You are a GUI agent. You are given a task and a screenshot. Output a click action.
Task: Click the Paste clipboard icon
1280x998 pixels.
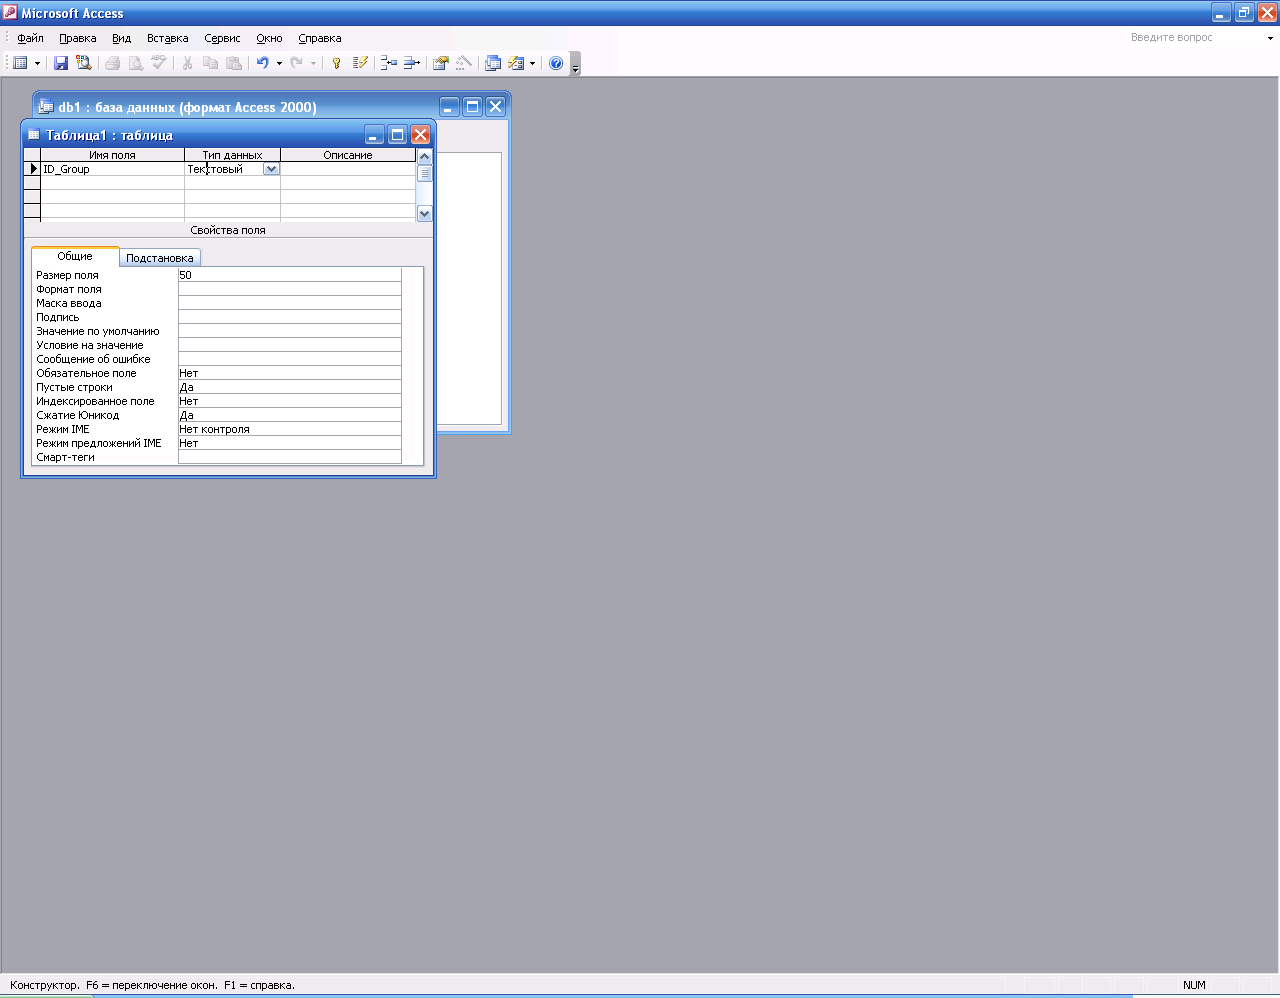[x=233, y=63]
